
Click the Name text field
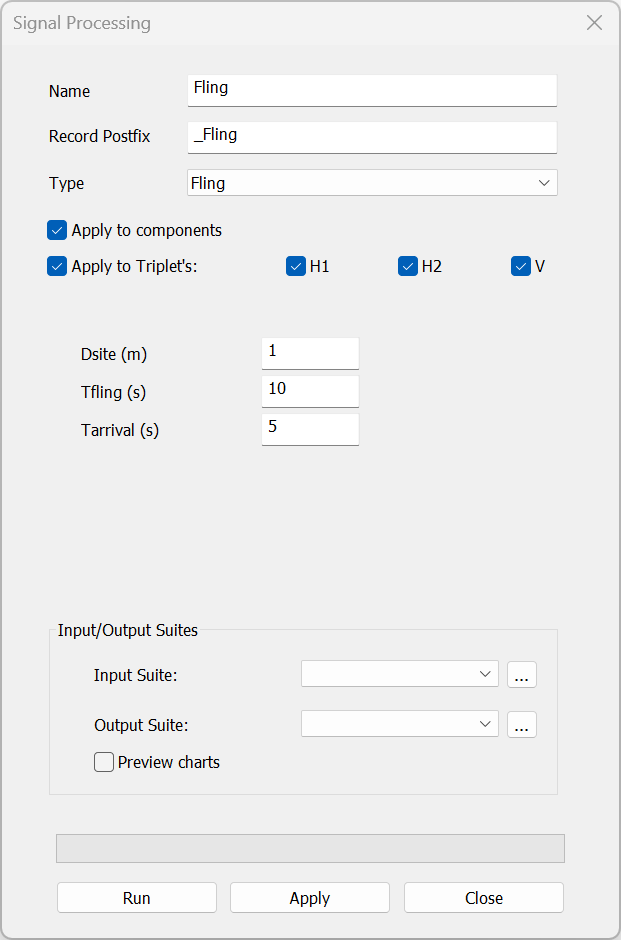coord(371,89)
